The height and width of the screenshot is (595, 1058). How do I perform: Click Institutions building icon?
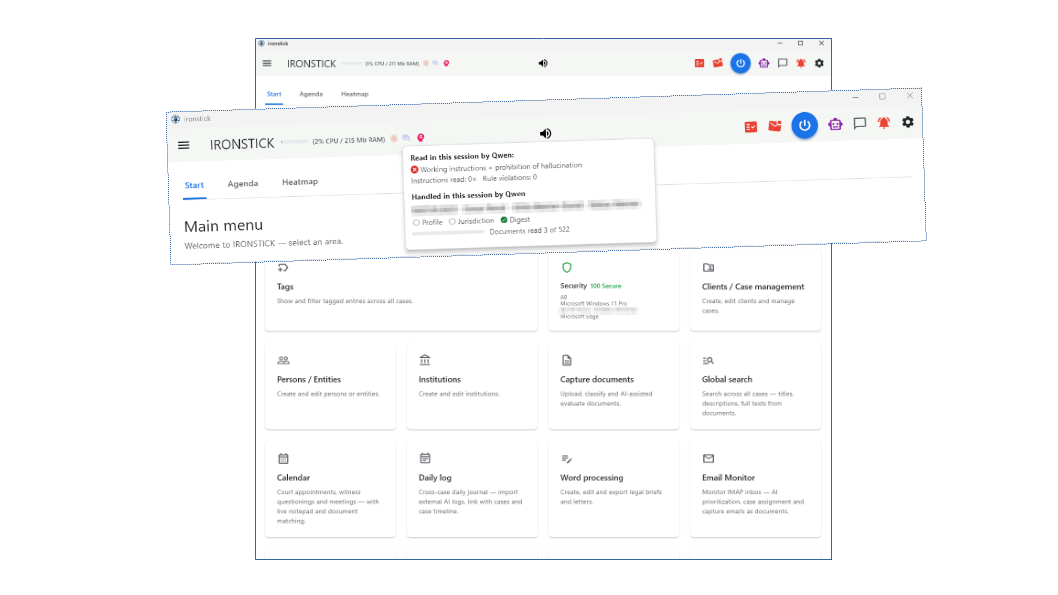[x=425, y=360]
